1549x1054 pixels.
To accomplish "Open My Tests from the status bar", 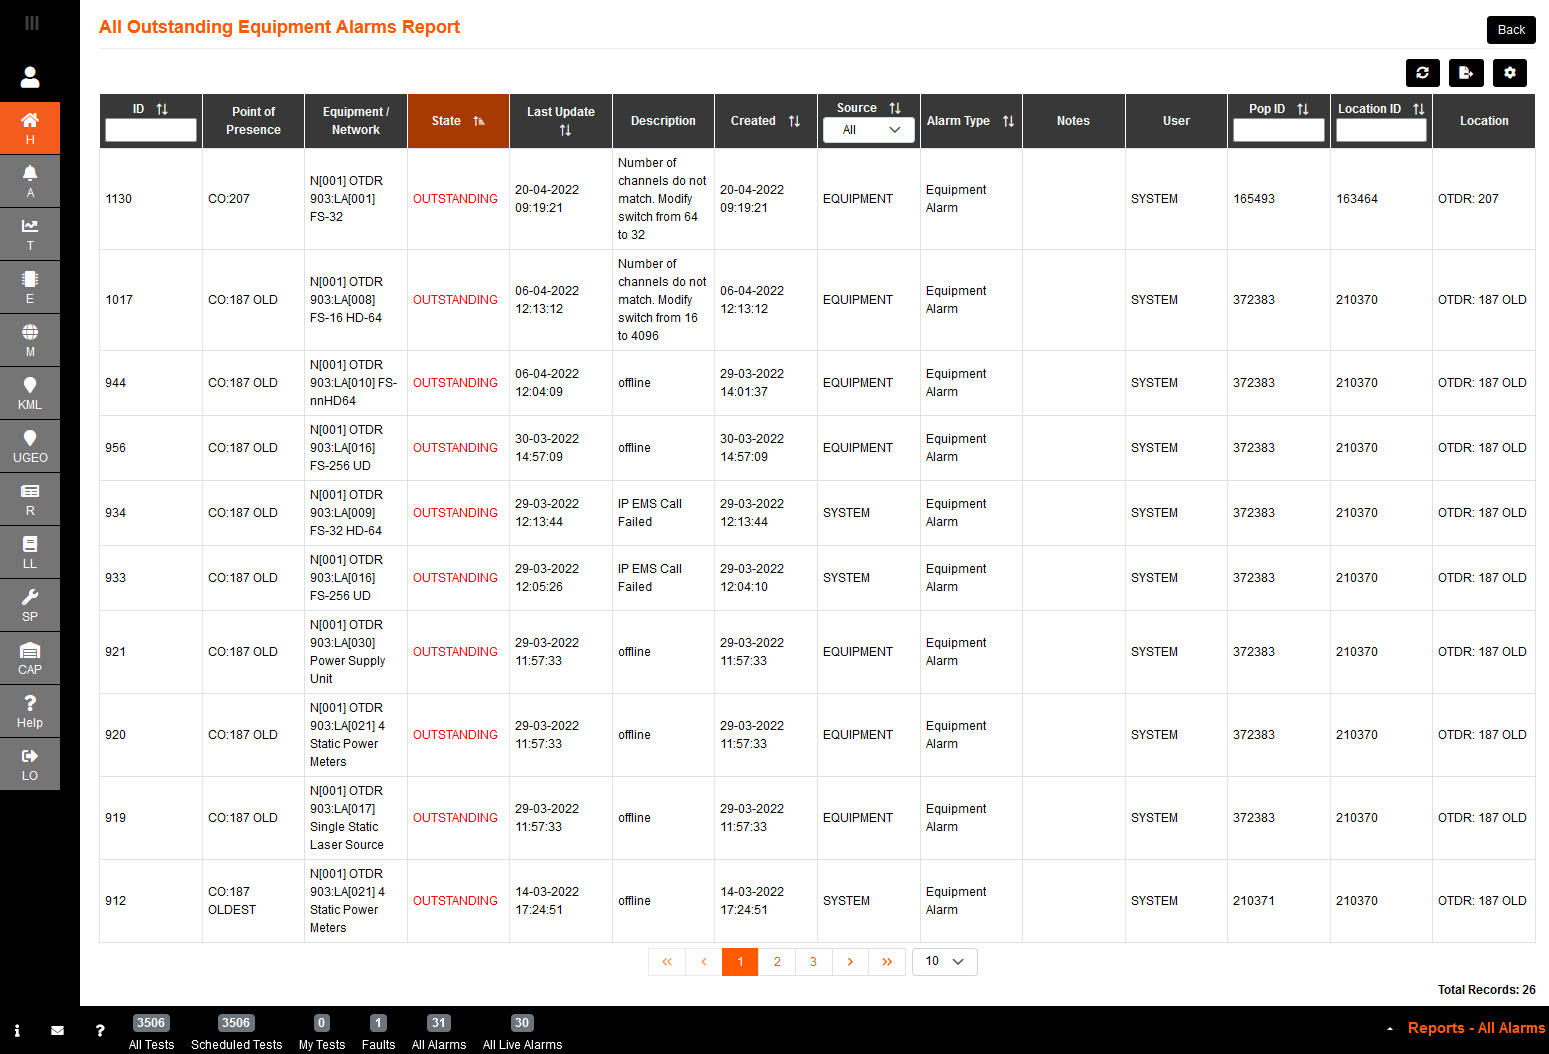I will click(x=321, y=1031).
